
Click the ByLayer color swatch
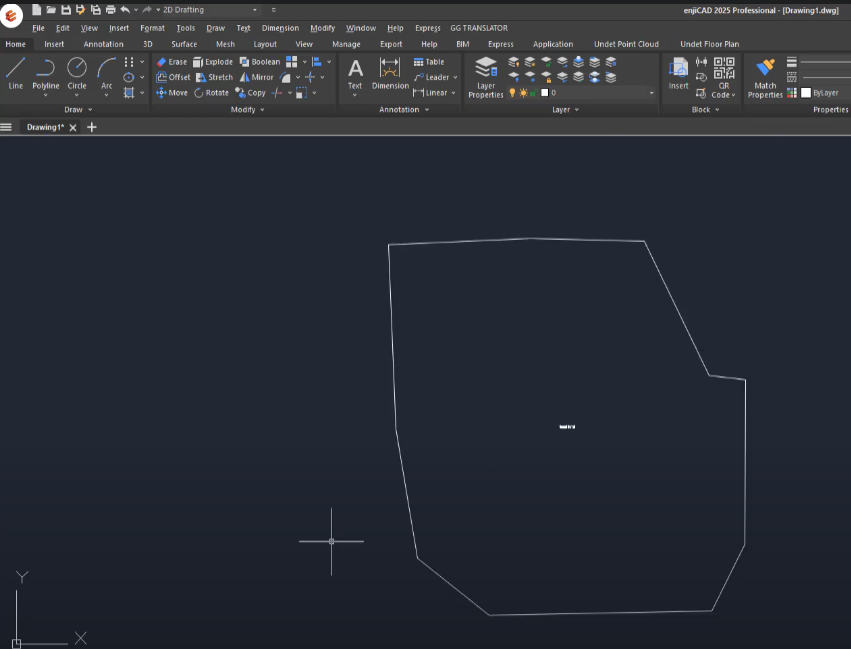806,93
